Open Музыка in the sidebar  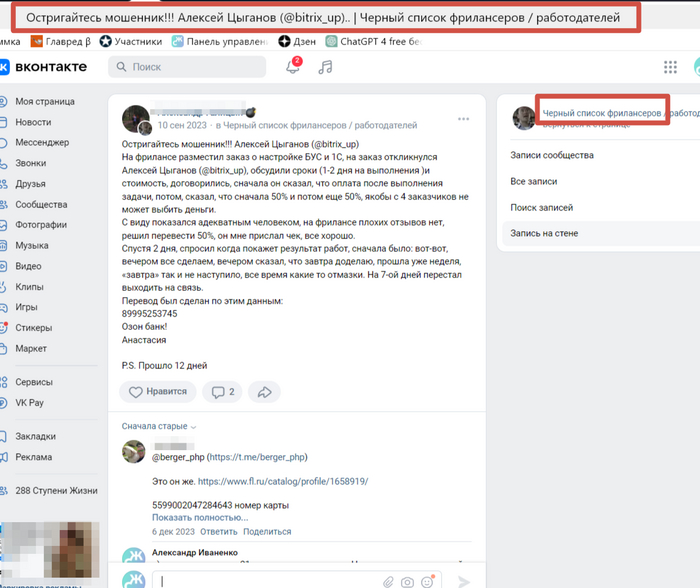[x=32, y=246]
